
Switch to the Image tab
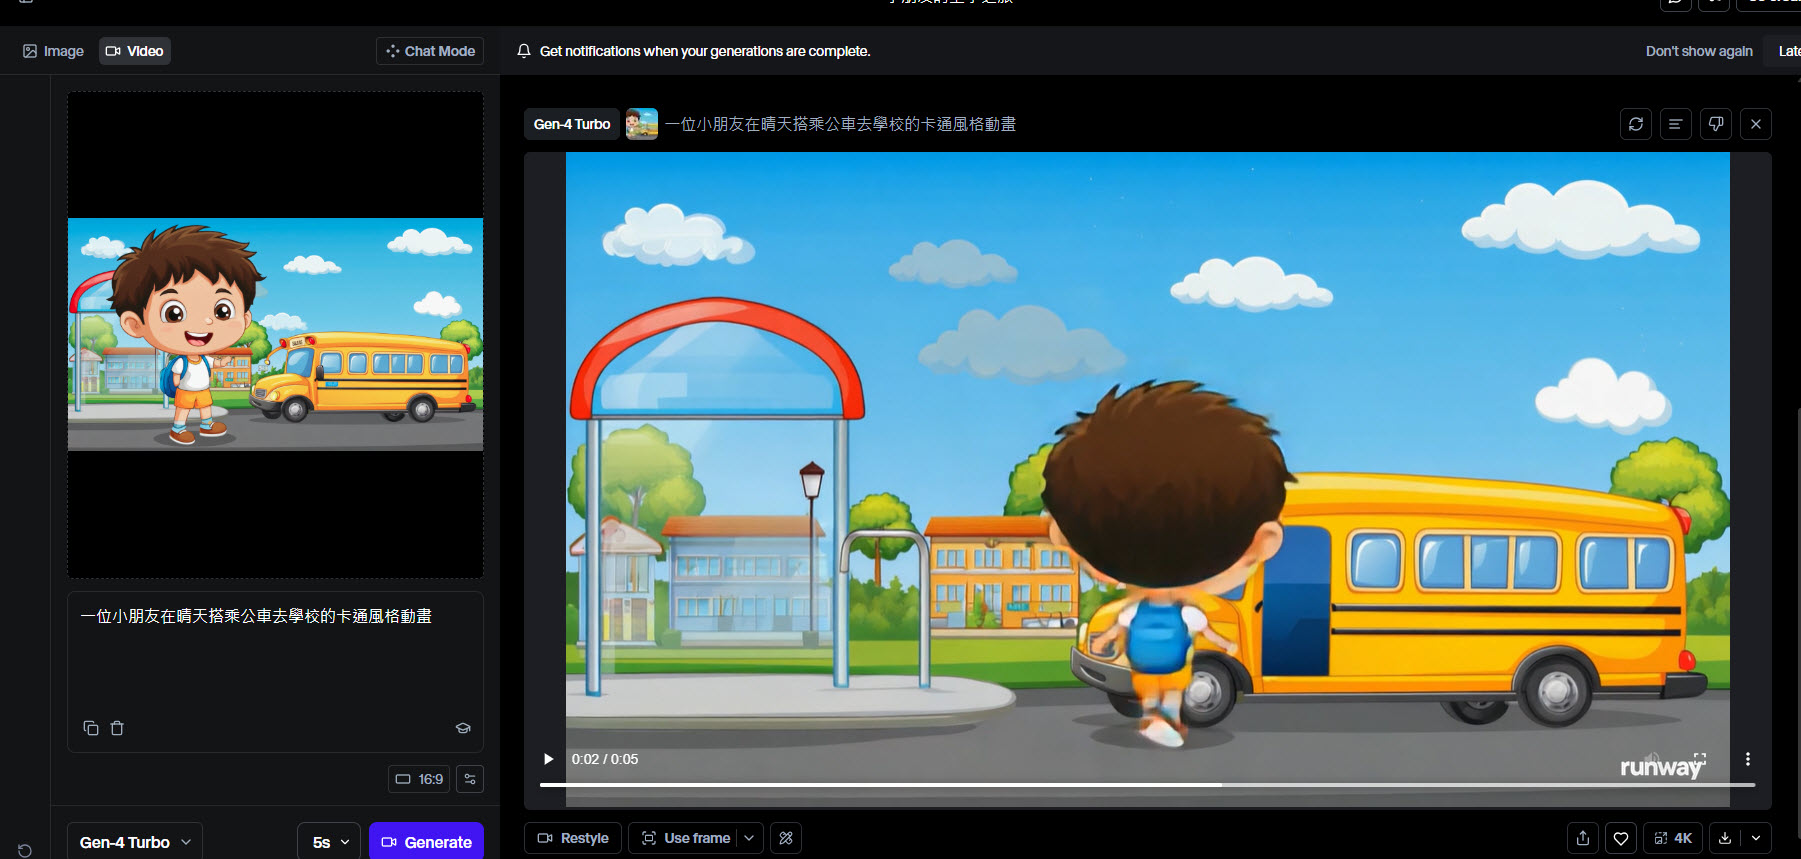54,51
